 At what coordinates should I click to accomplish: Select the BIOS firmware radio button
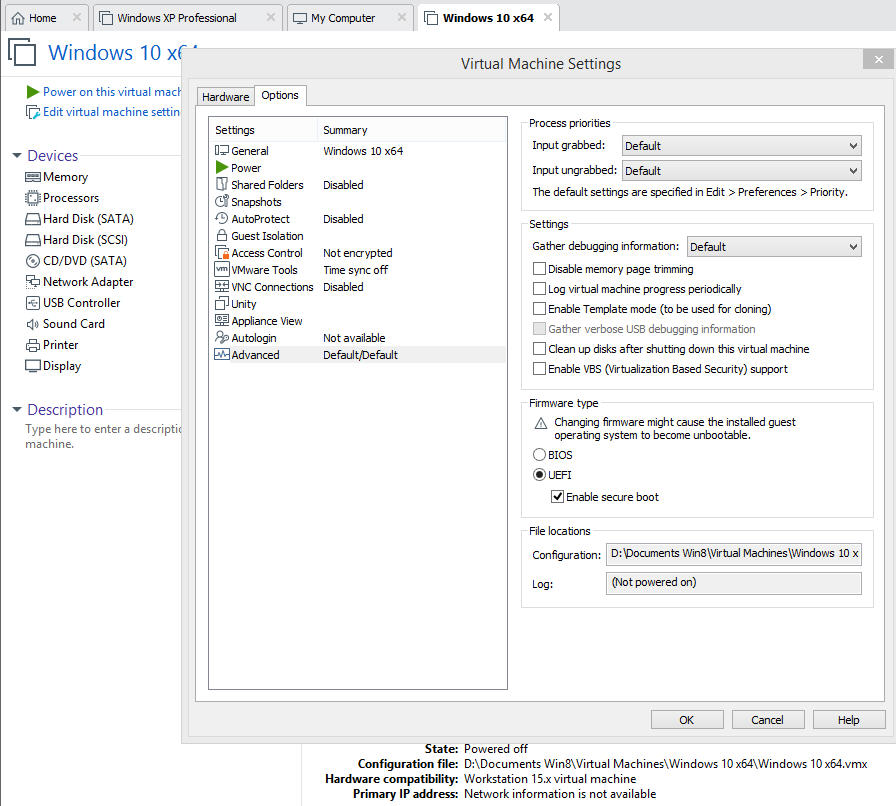click(540, 455)
